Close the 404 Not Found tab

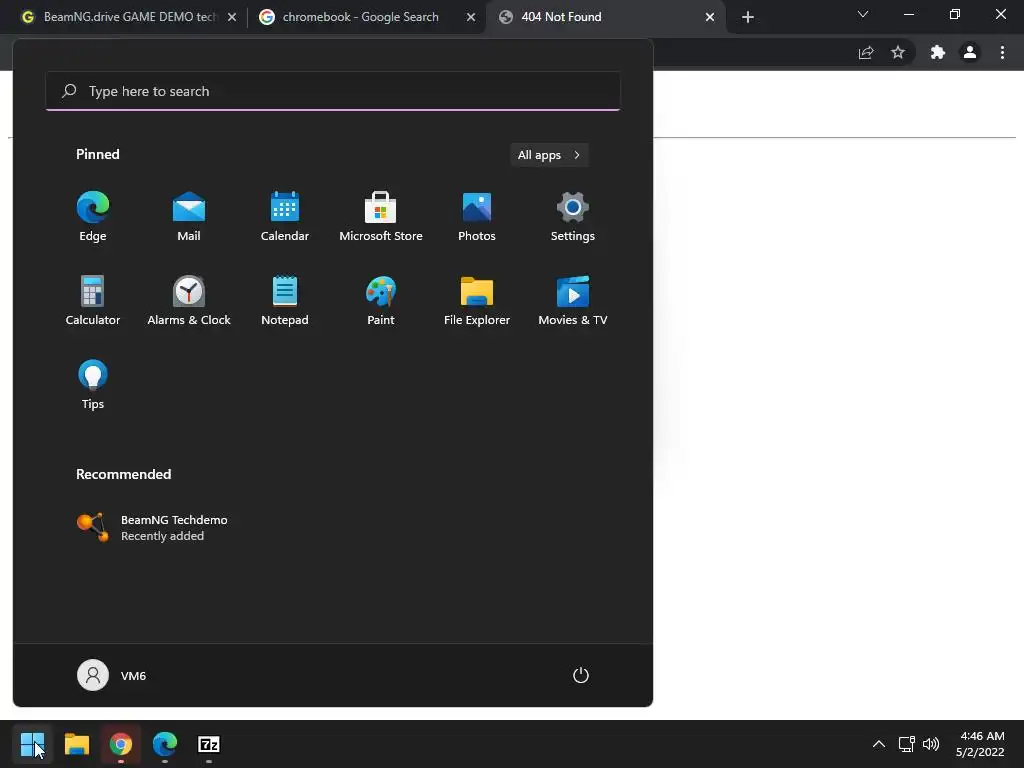click(710, 18)
